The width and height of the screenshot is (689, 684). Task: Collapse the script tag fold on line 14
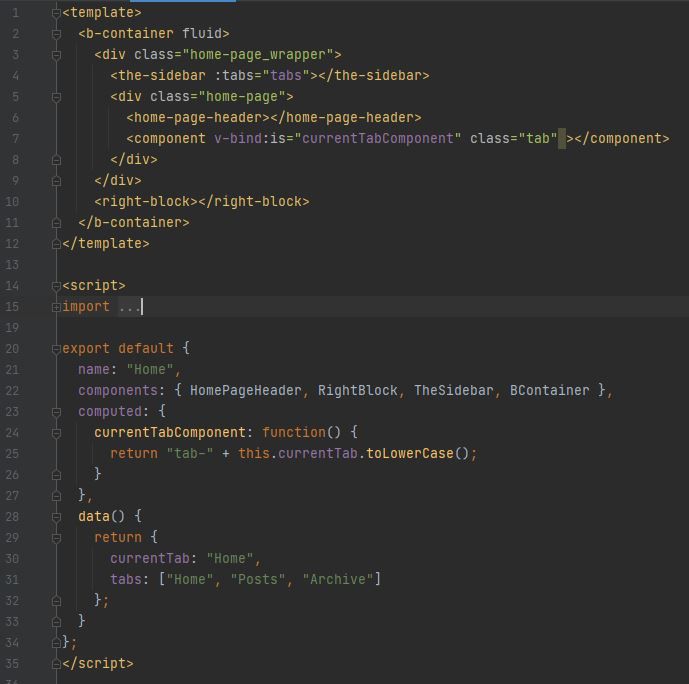click(56, 286)
